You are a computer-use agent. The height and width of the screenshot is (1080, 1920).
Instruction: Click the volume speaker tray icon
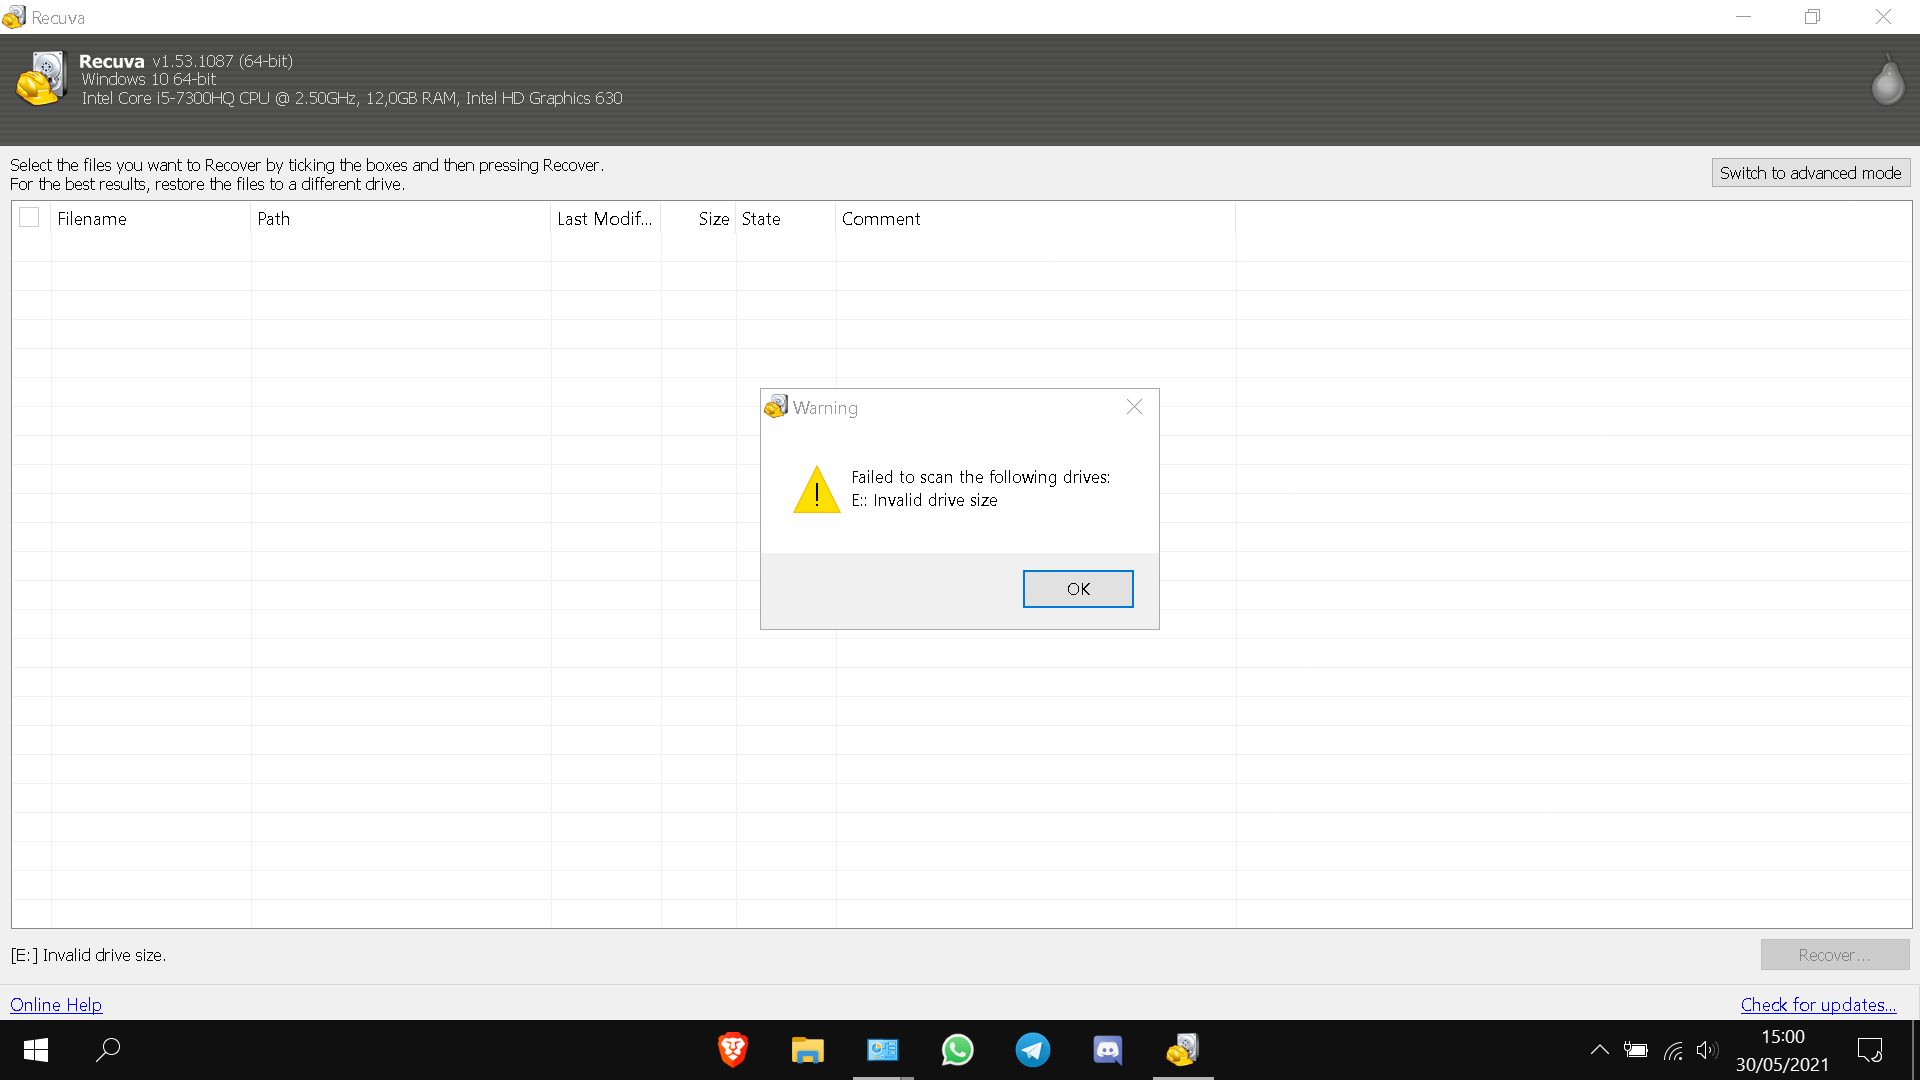(x=1707, y=1050)
